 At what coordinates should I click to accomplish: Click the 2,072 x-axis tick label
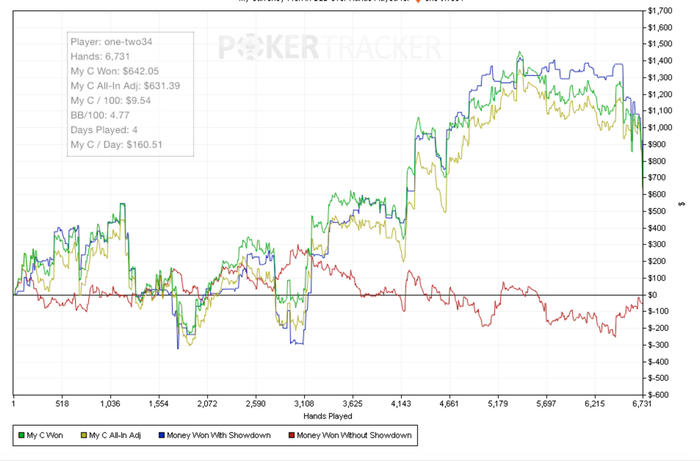pos(207,404)
